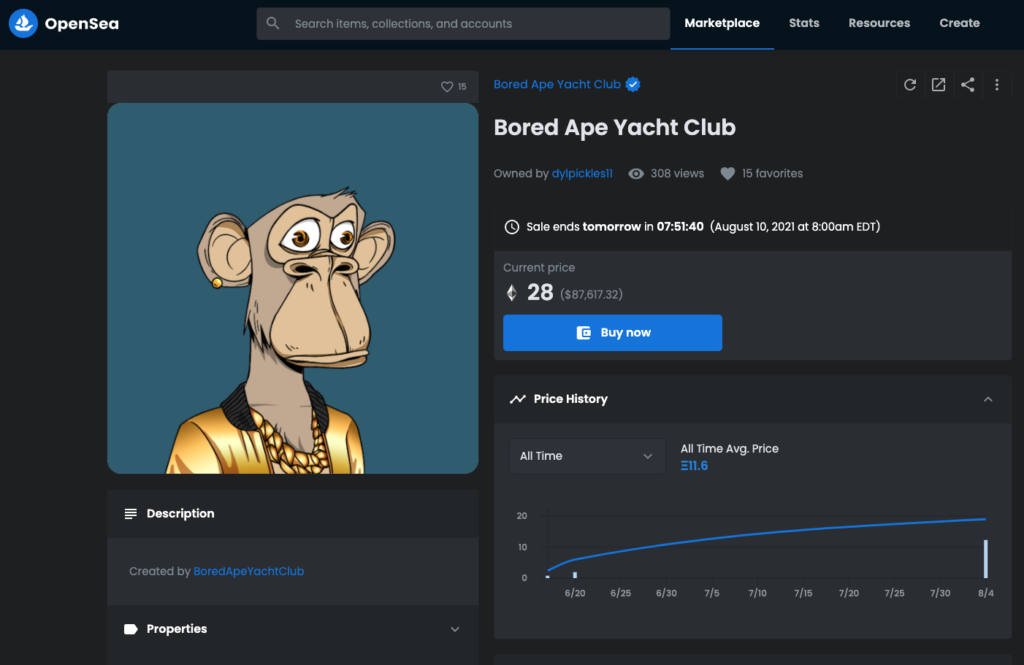This screenshot has height=665, width=1024.
Task: Click the OpenSea wordmark text
Action: (82, 24)
